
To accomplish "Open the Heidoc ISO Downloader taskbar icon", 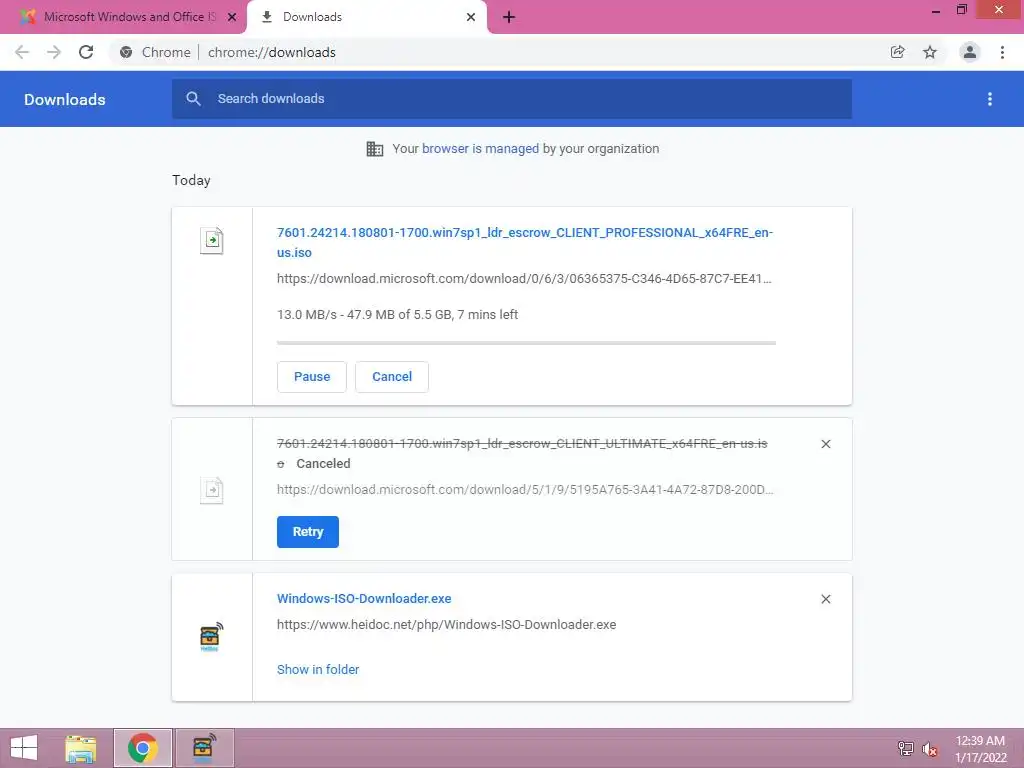I will (x=205, y=748).
